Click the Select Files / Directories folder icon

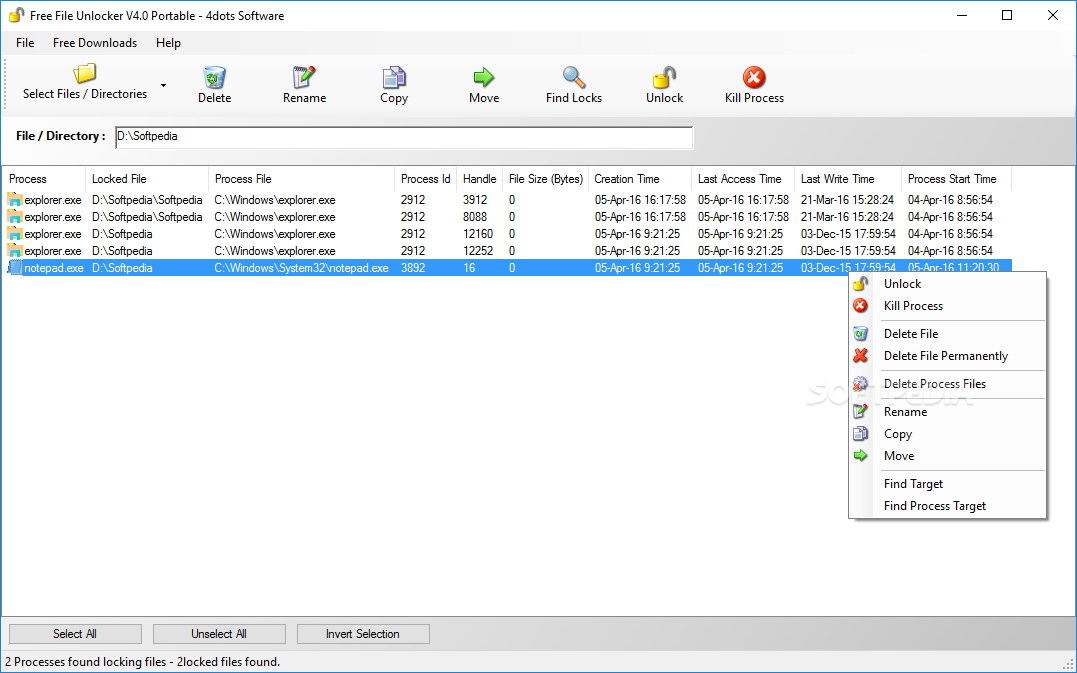tap(85, 73)
